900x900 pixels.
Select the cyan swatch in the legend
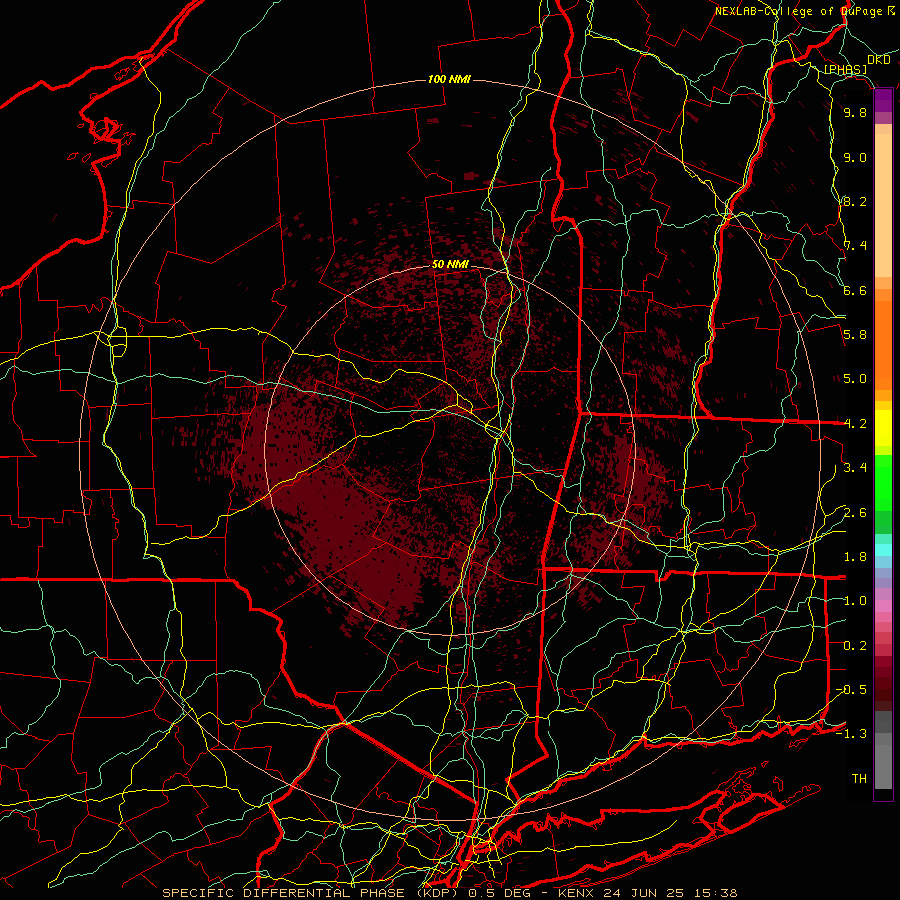click(x=883, y=550)
